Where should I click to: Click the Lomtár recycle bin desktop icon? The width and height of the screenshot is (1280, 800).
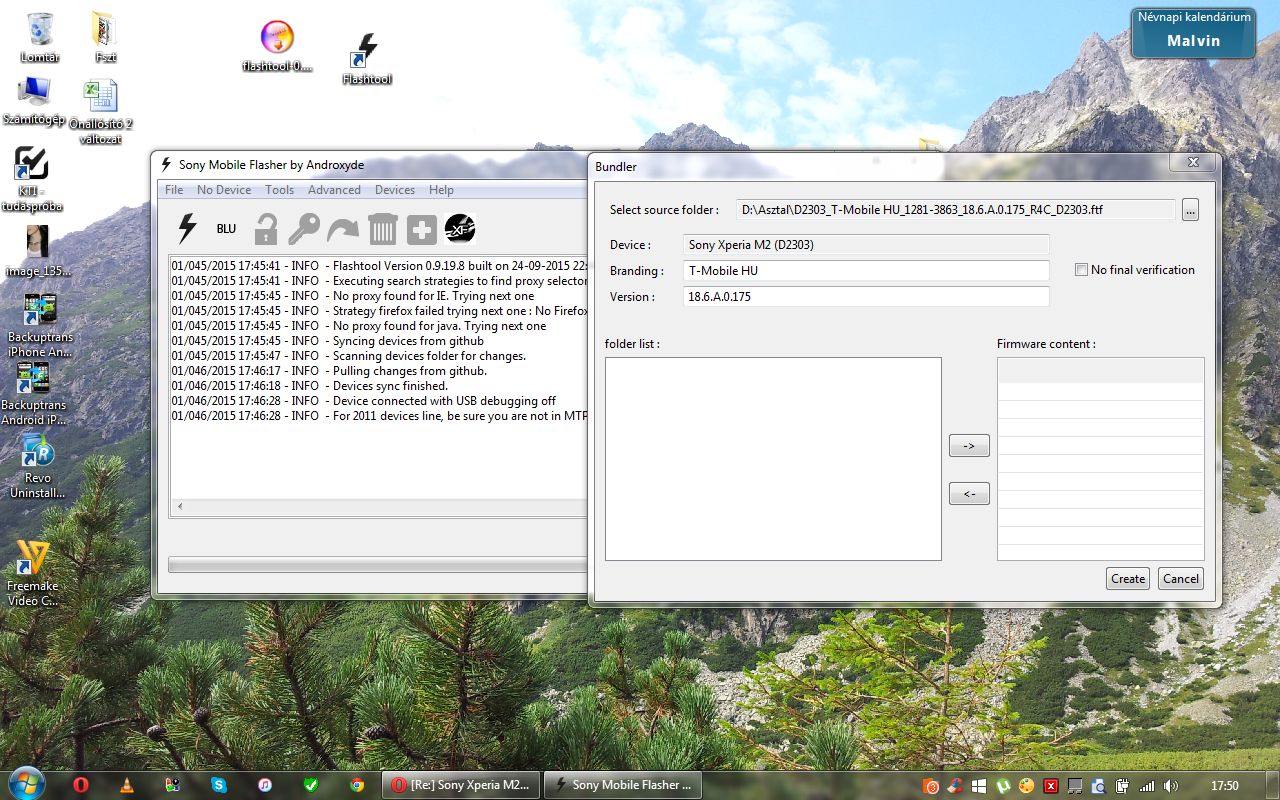[x=40, y=37]
